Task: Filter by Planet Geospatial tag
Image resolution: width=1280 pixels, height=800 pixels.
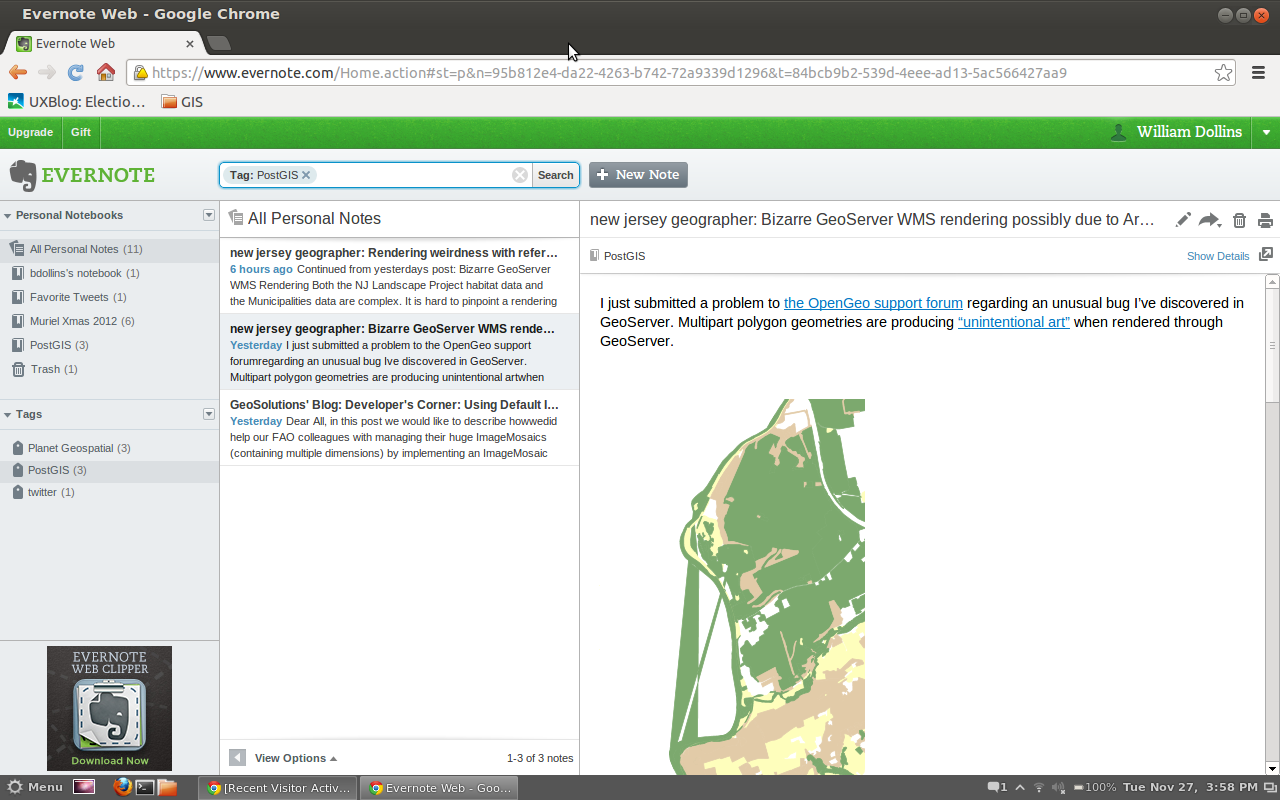Action: (109, 448)
